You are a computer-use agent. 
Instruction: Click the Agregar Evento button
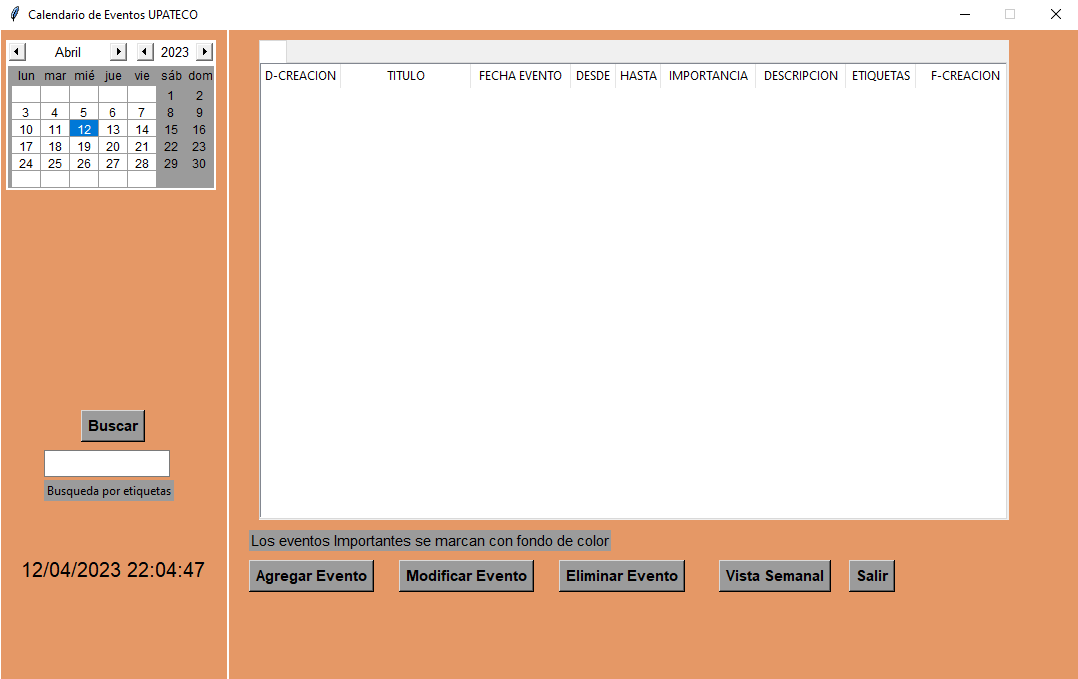pos(311,575)
